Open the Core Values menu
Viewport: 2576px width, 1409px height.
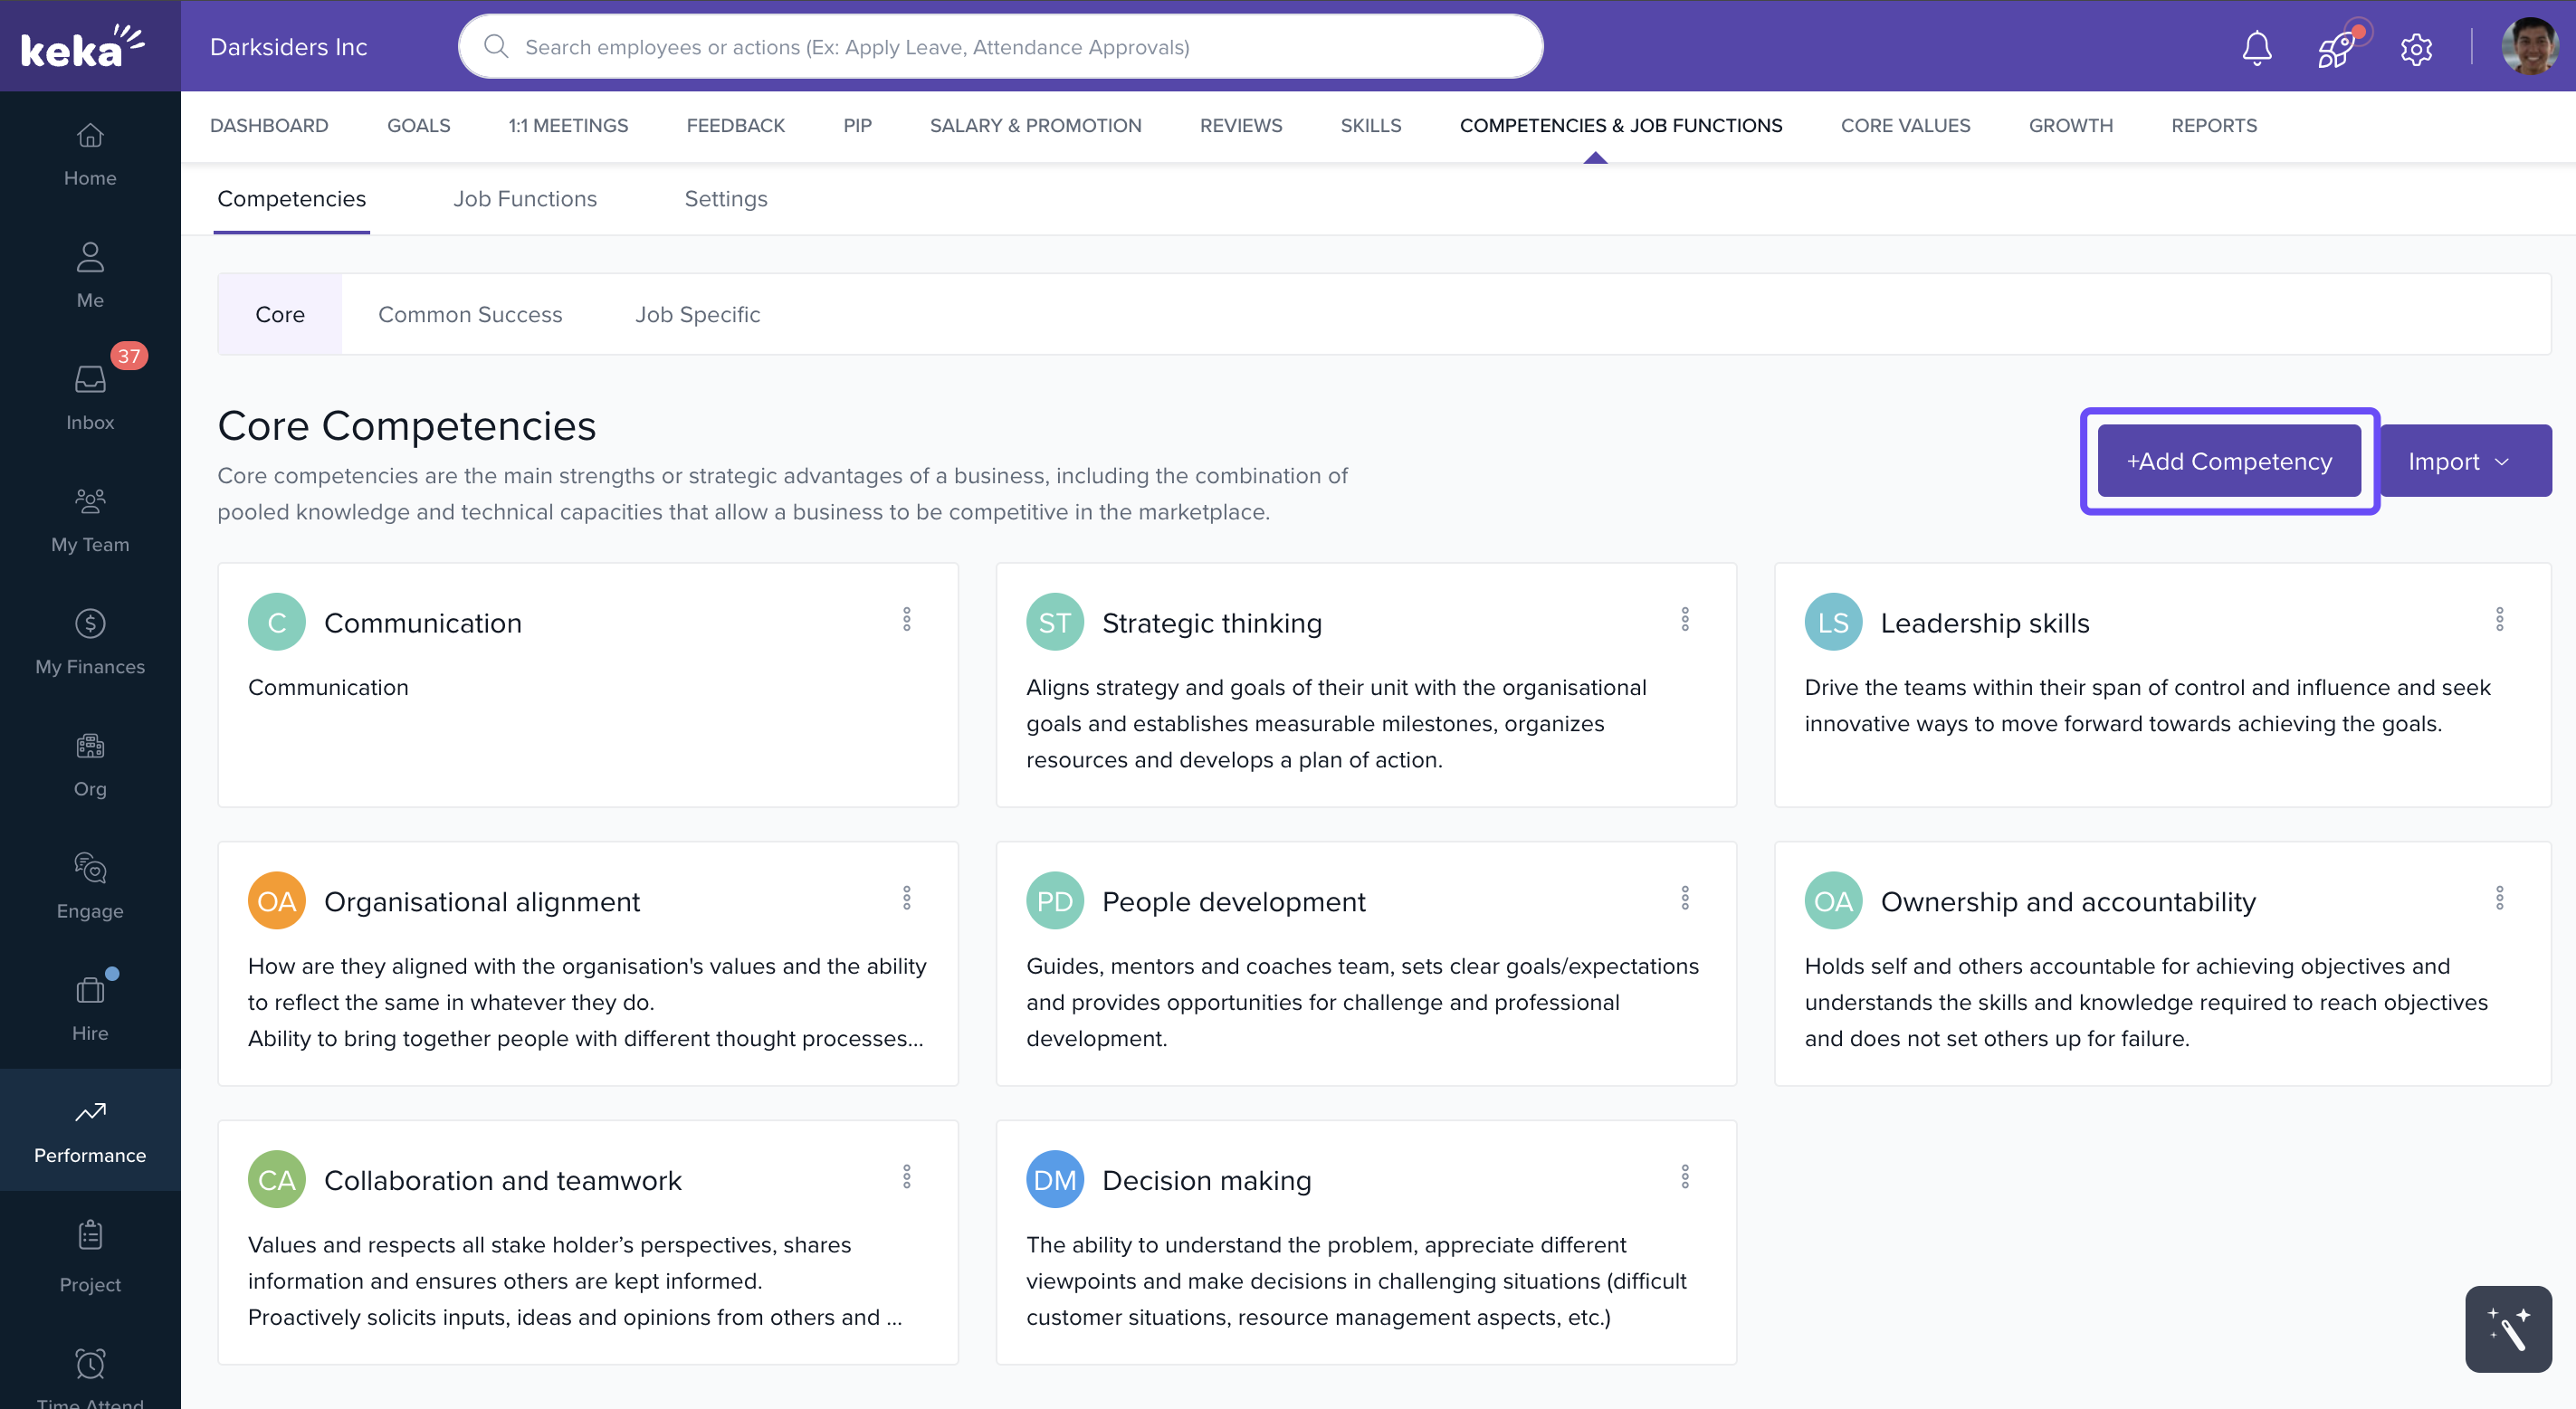point(1904,126)
